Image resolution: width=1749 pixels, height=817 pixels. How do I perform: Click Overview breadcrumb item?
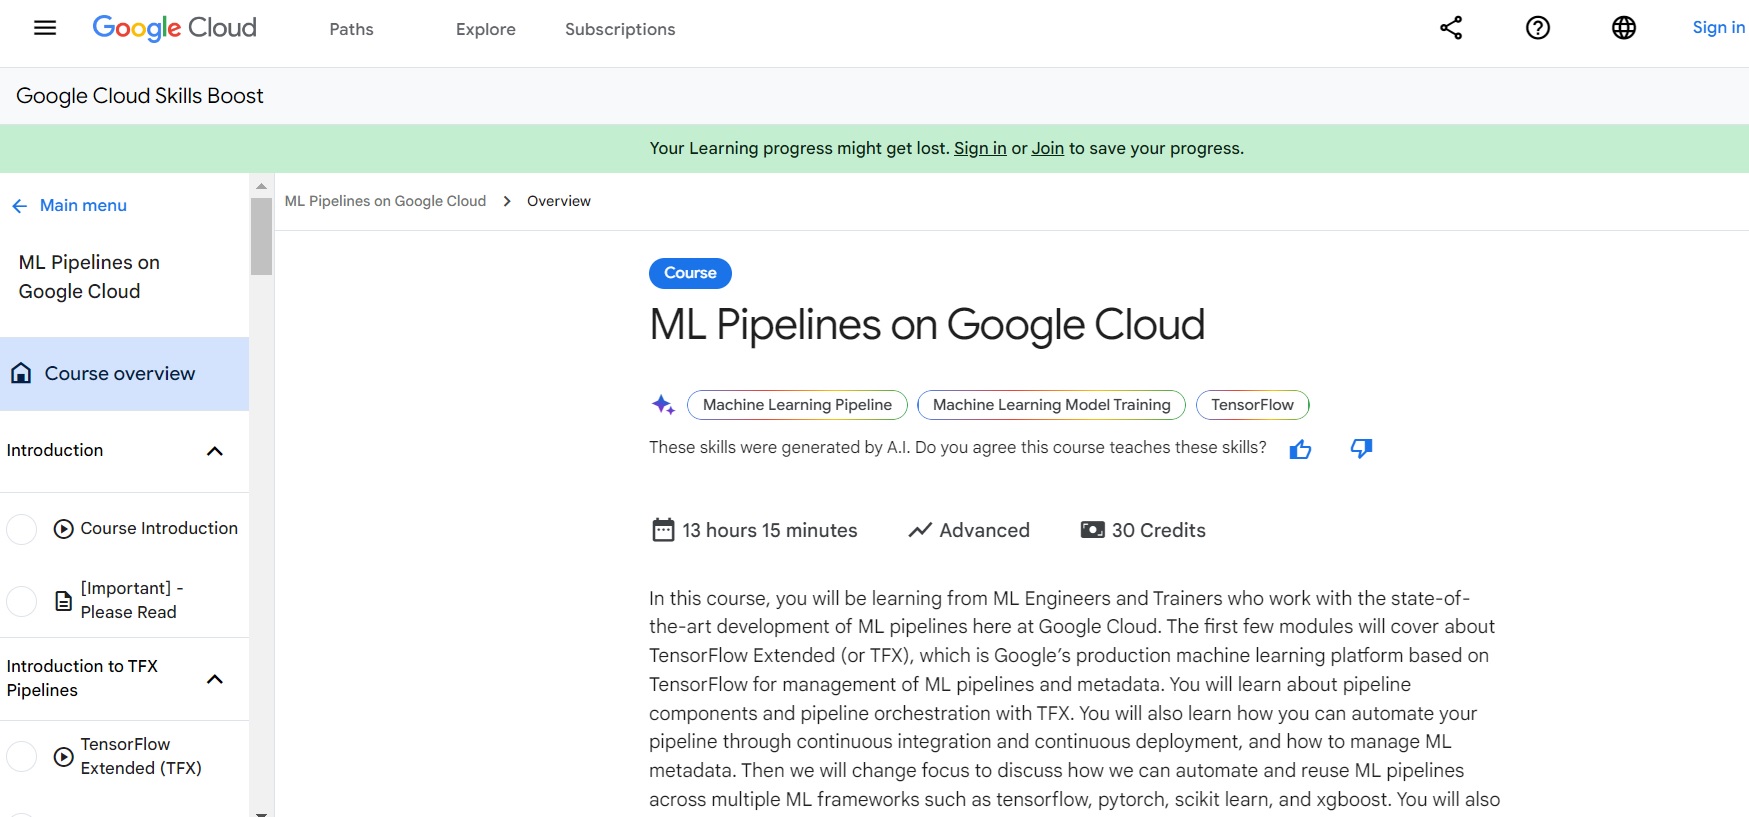tap(559, 201)
